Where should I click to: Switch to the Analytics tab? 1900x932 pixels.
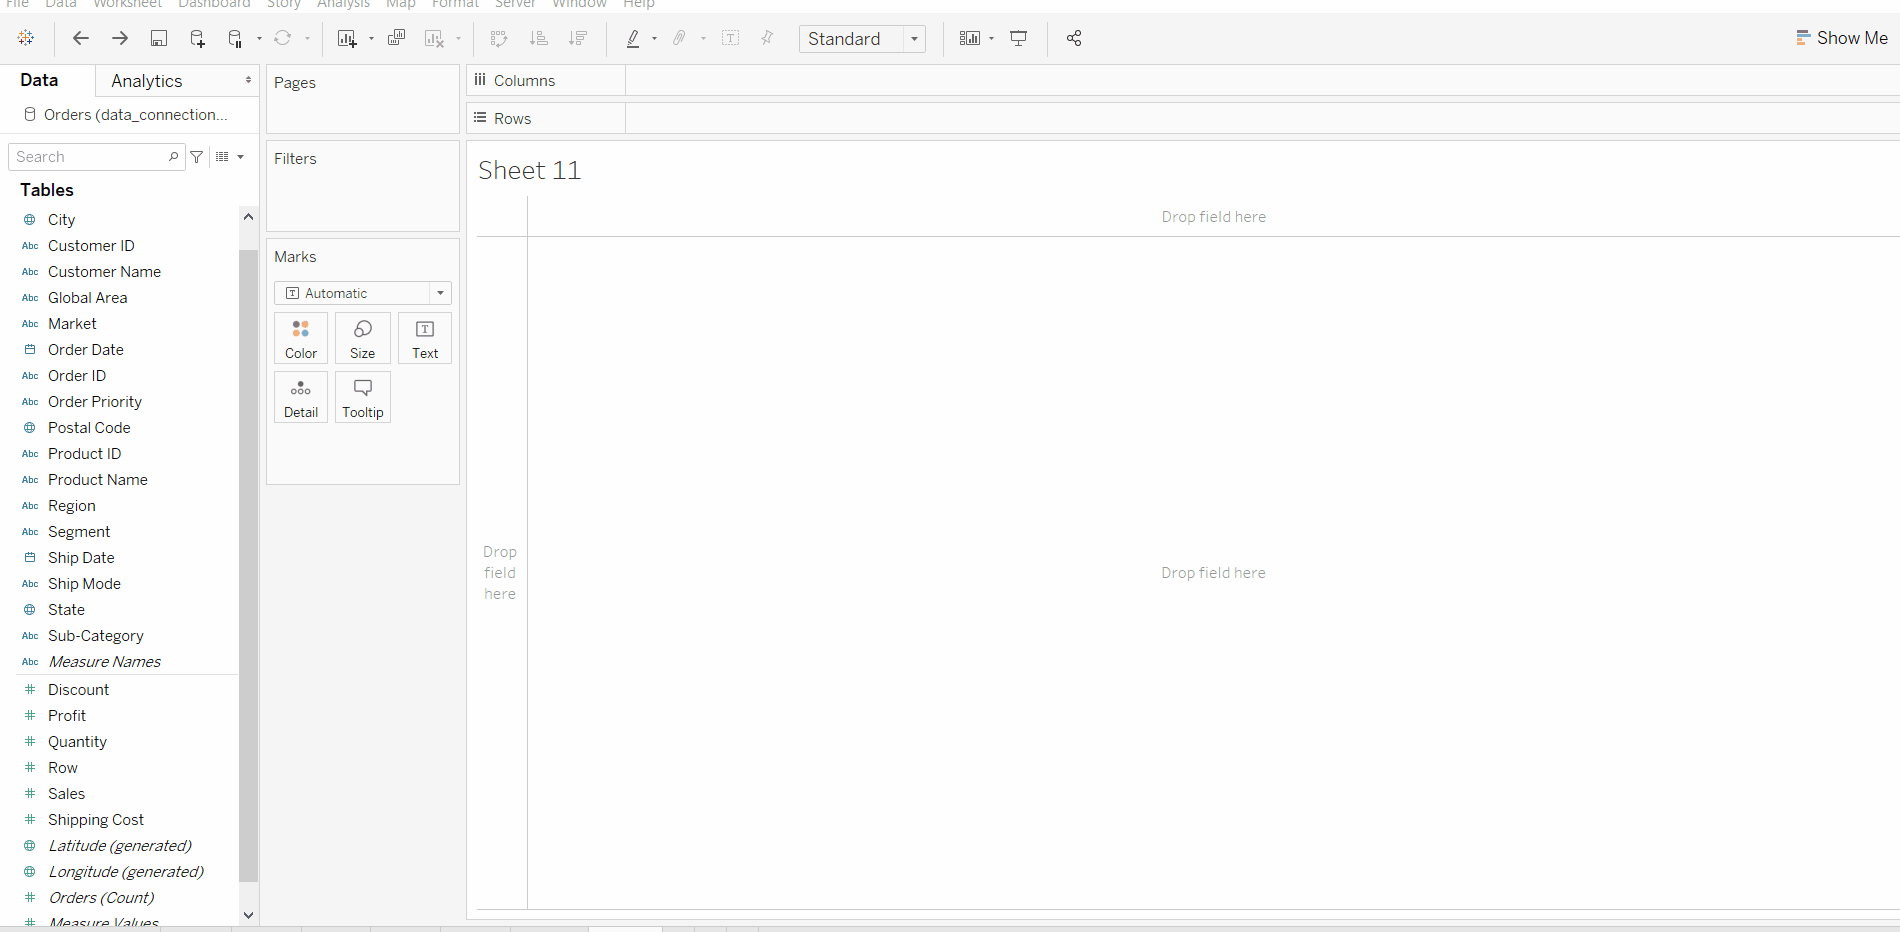point(146,80)
